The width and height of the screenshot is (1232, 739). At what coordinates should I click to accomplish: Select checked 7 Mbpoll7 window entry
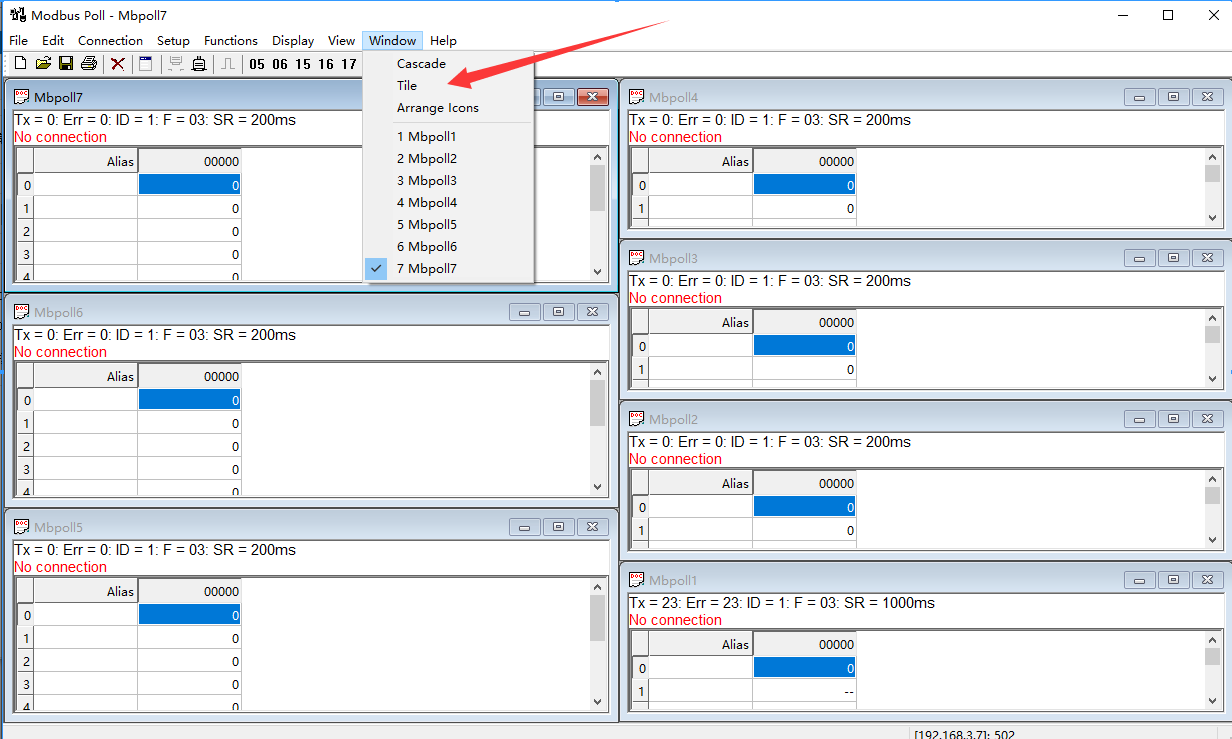(427, 269)
